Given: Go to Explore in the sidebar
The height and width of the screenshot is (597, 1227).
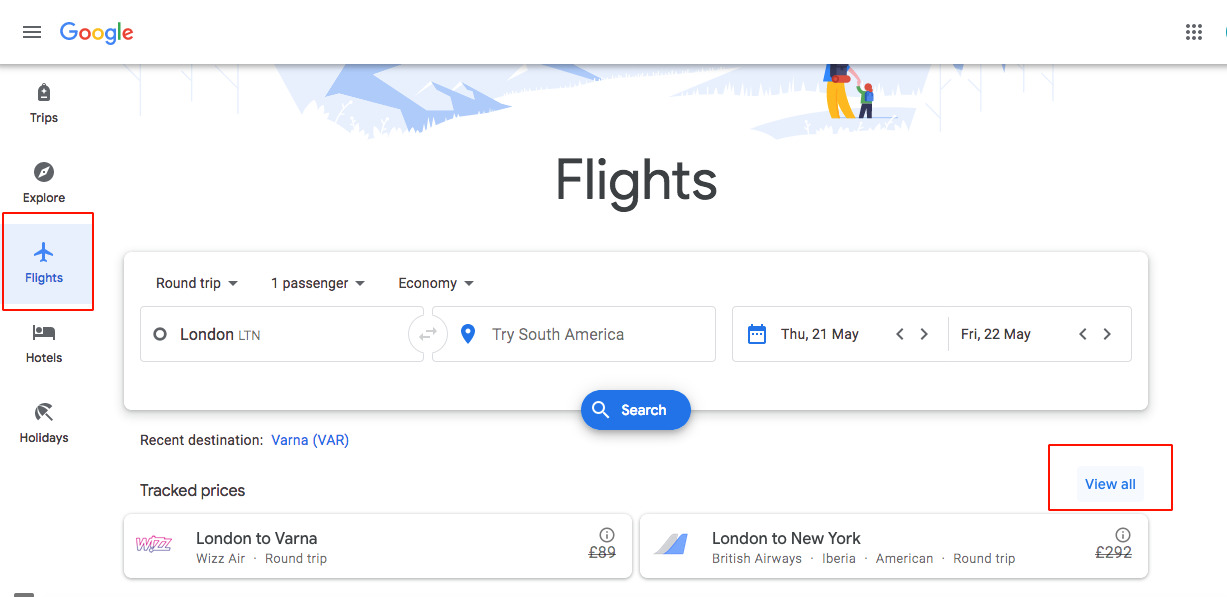Looking at the screenshot, I should (44, 183).
